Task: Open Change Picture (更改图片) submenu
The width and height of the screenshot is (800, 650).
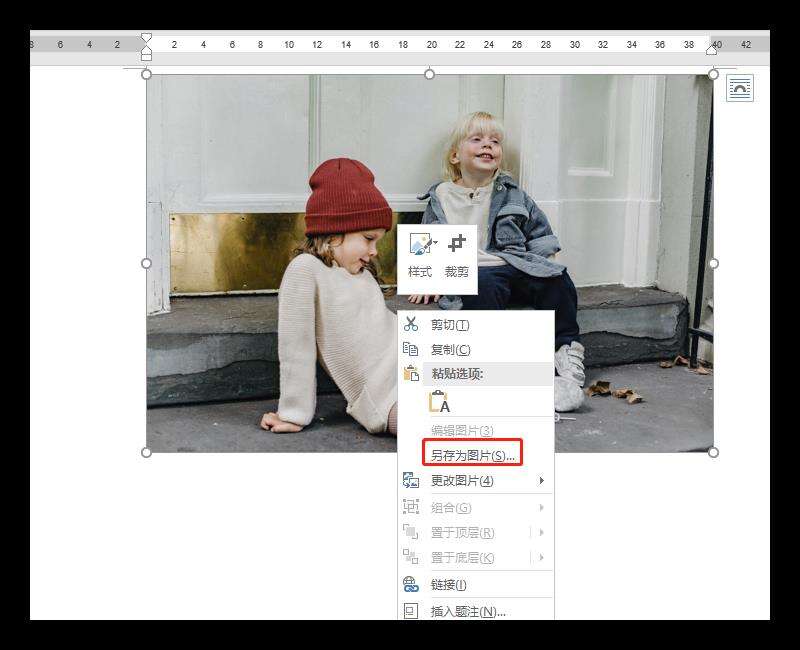Action: point(476,481)
